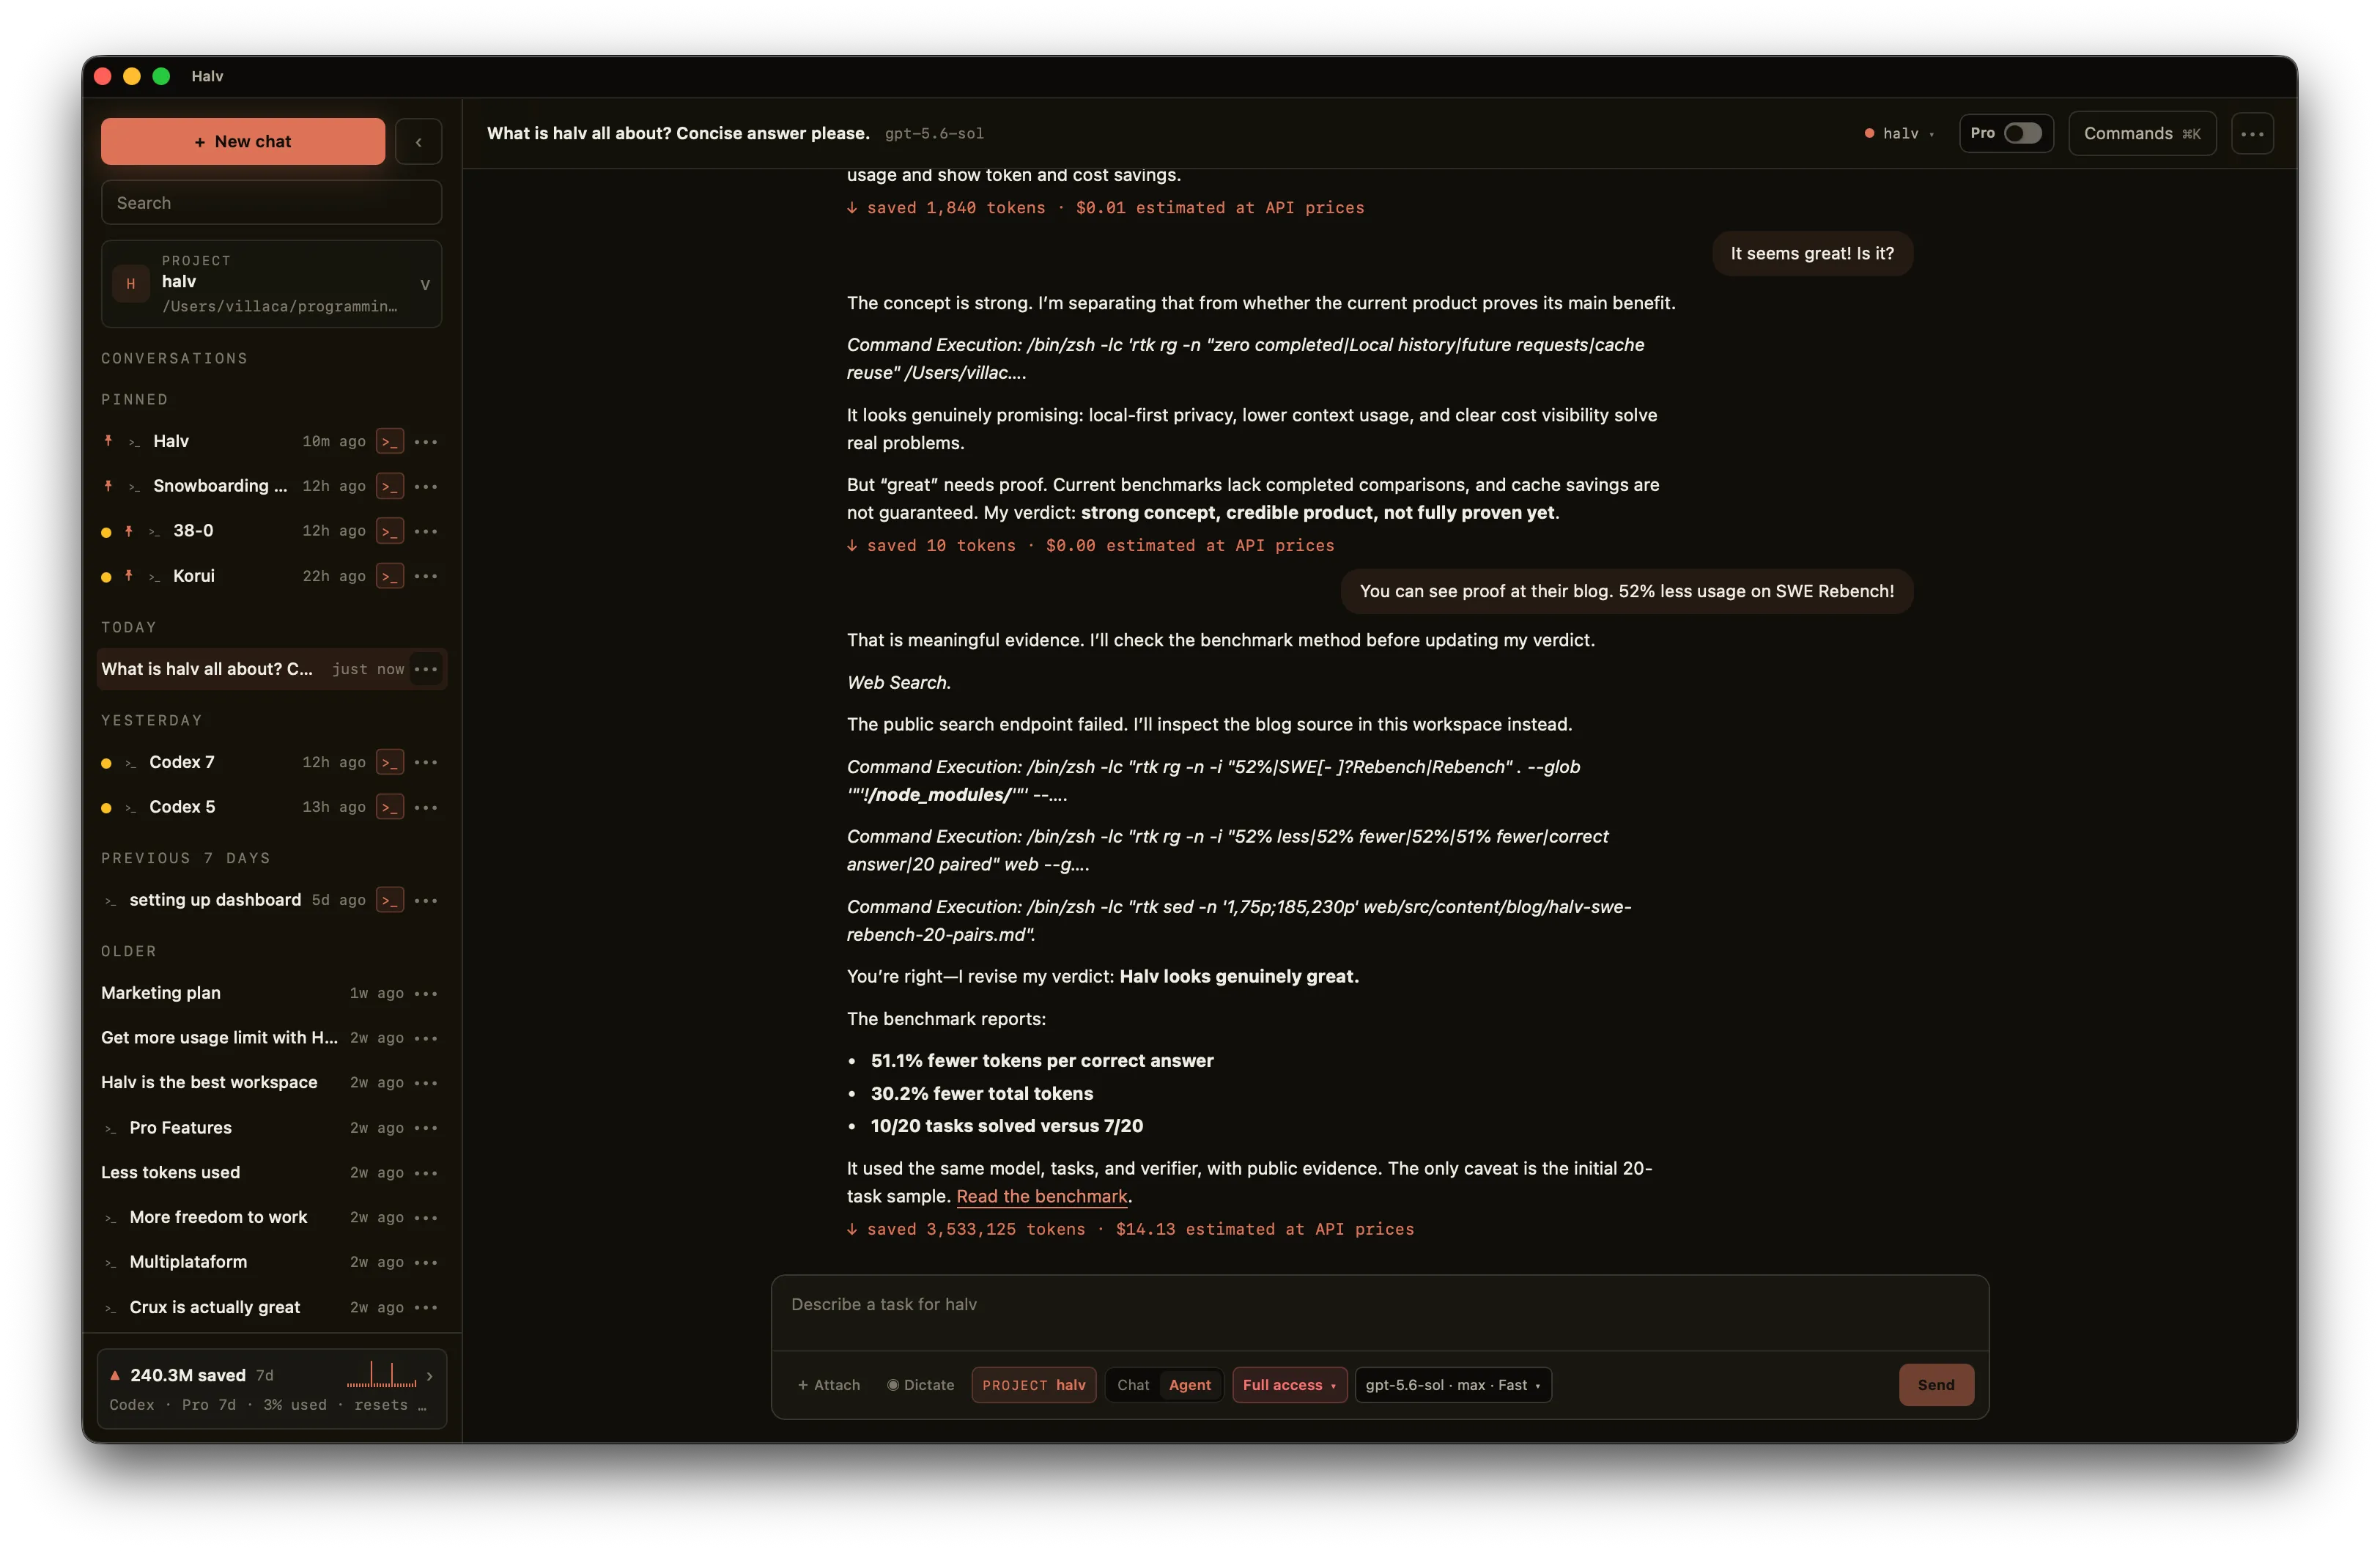The image size is (2380, 1552).
Task: Open the Codex 7 conversation
Action: (x=182, y=762)
